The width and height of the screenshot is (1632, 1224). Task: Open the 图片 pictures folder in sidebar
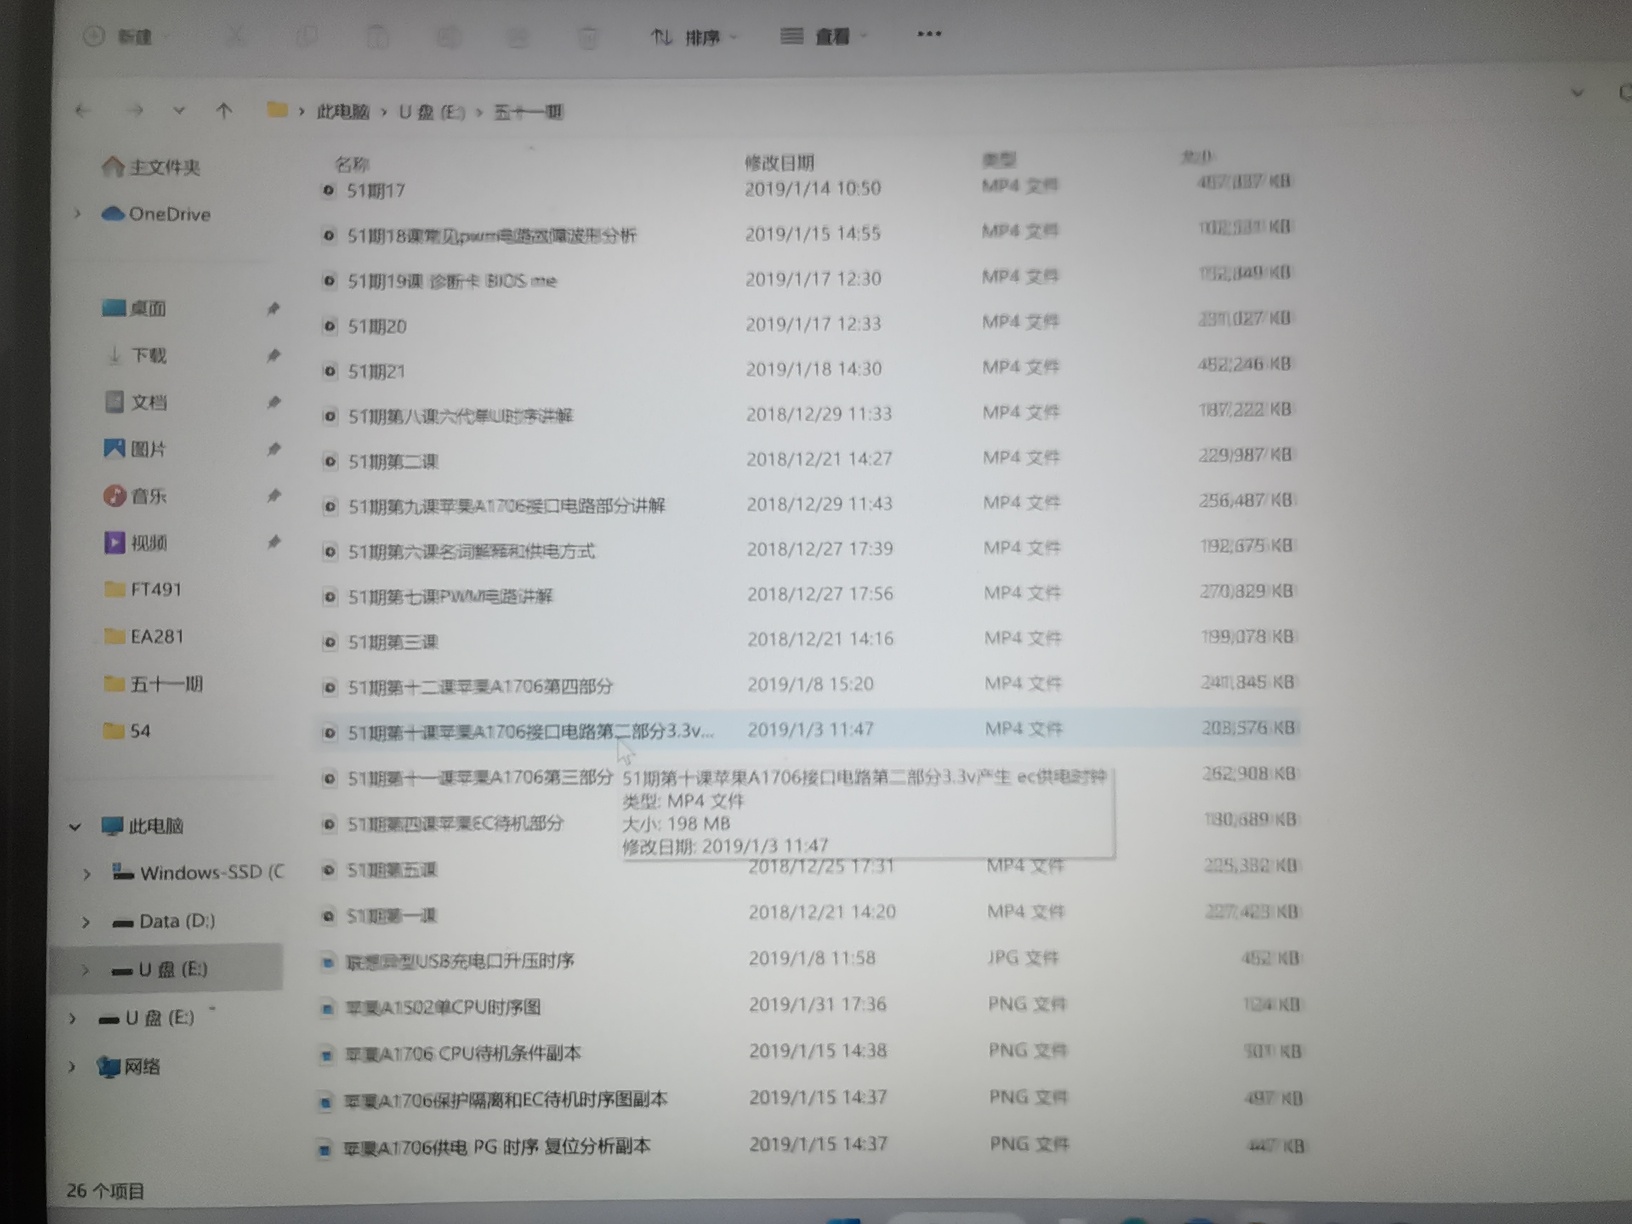147,449
